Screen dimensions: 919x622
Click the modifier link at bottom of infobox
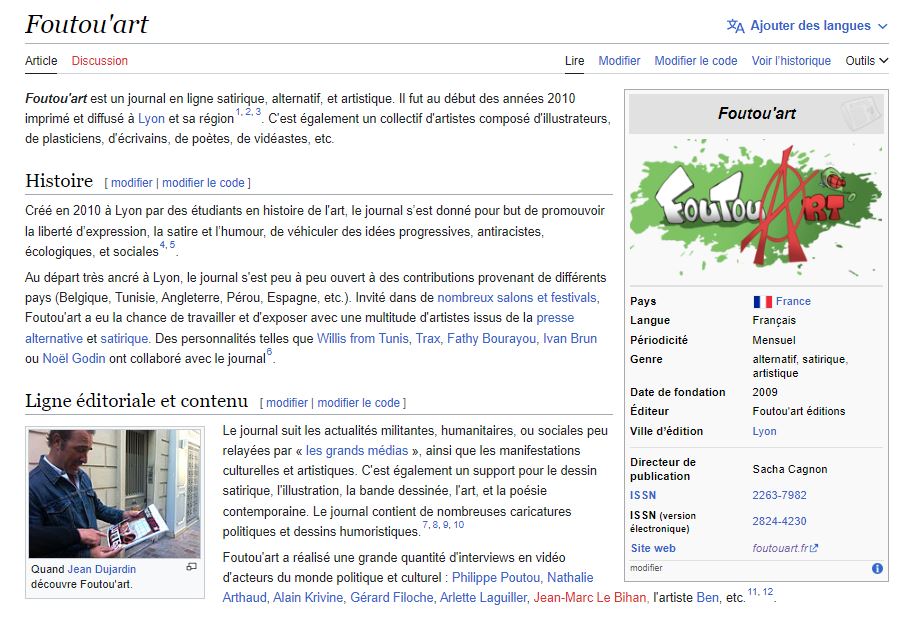pyautogui.click(x=646, y=568)
